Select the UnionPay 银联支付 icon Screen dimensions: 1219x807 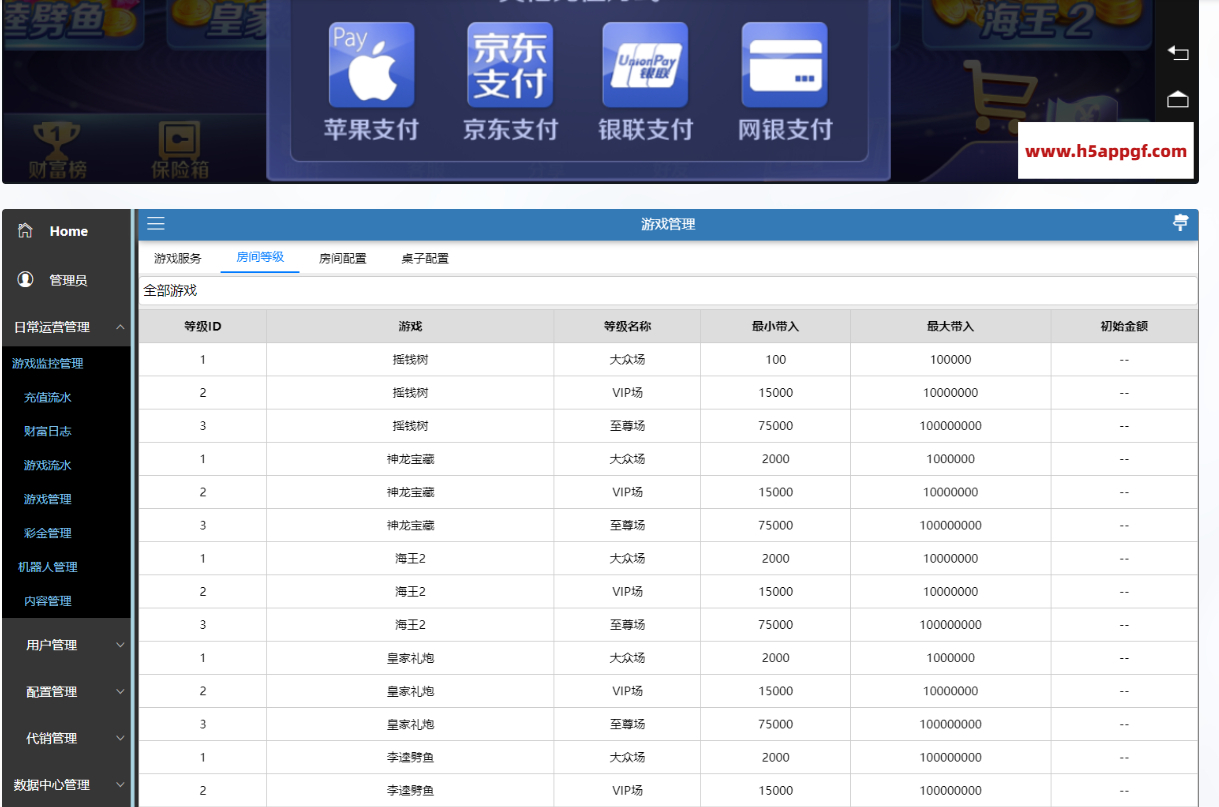[x=645, y=65]
